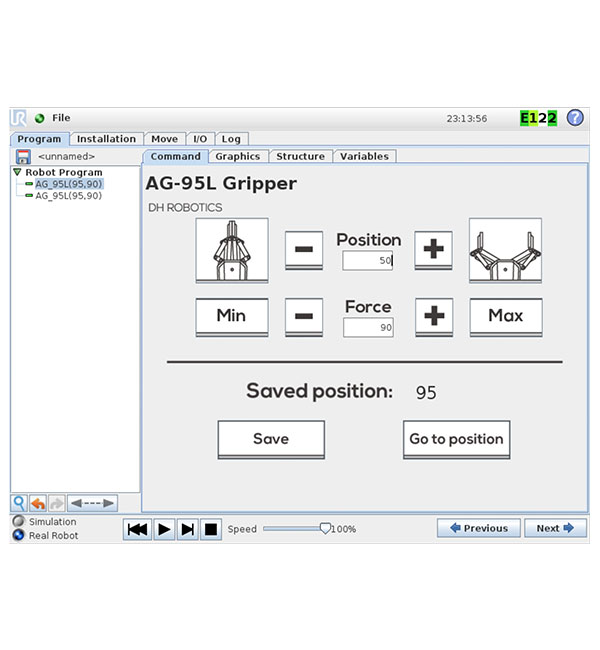Viewport: 600px width, 650px height.
Task: Open the I/O tab
Action: 200,139
